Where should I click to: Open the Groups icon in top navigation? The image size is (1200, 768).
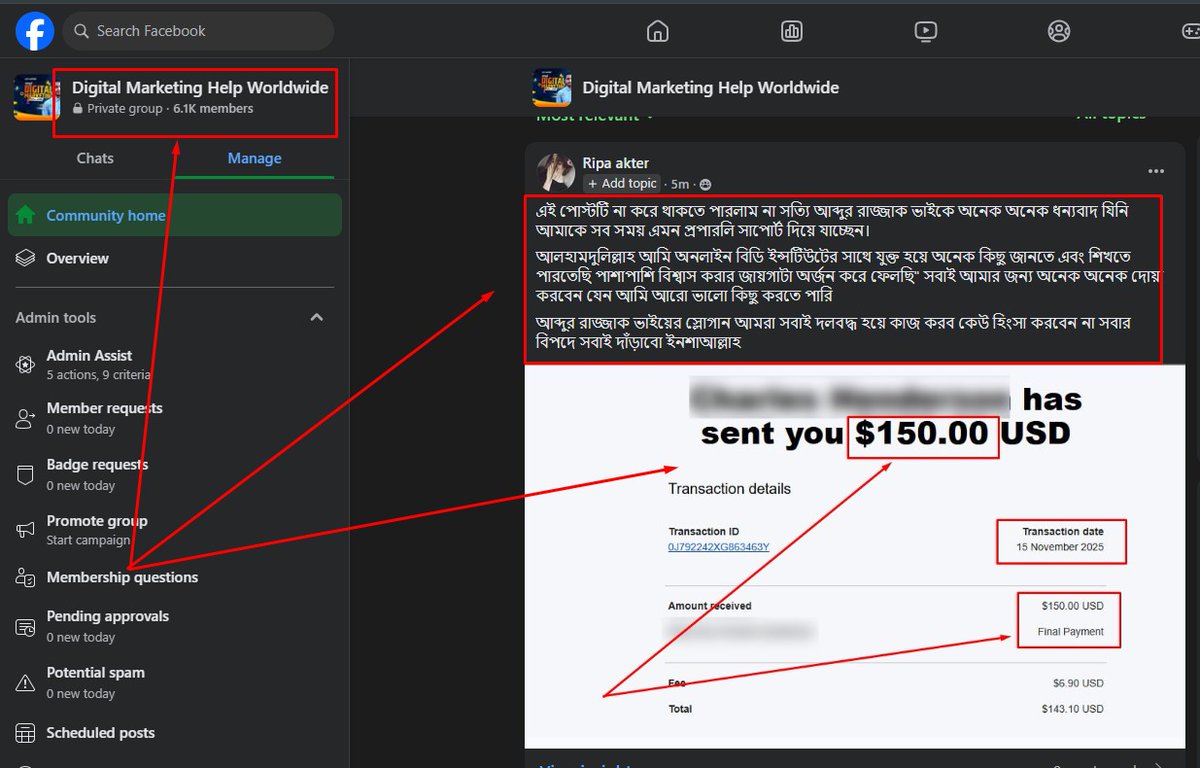click(x=1059, y=32)
